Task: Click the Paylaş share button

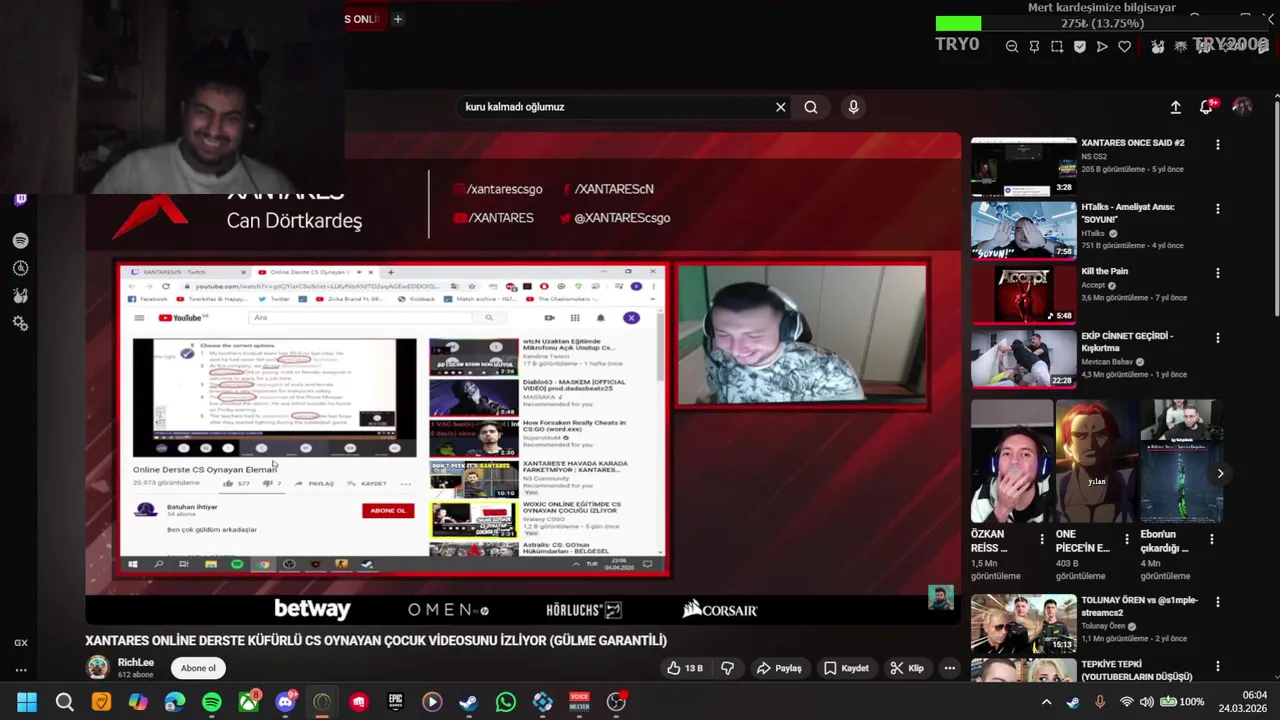Action: coord(779,668)
